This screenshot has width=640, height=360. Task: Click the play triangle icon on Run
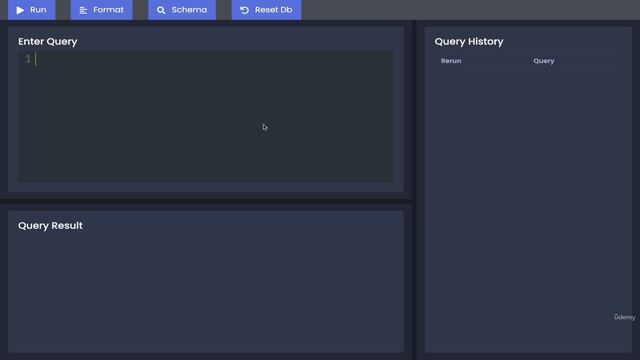(x=20, y=10)
